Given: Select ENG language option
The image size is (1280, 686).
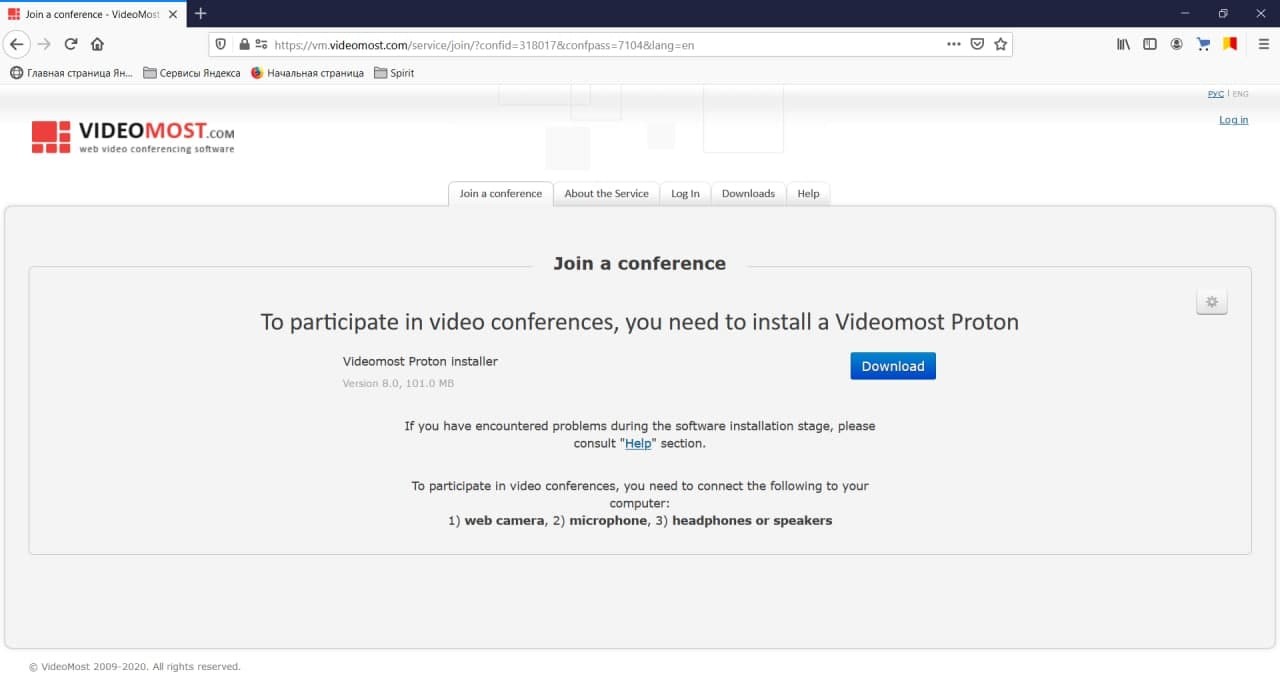Looking at the screenshot, I should (x=1240, y=94).
